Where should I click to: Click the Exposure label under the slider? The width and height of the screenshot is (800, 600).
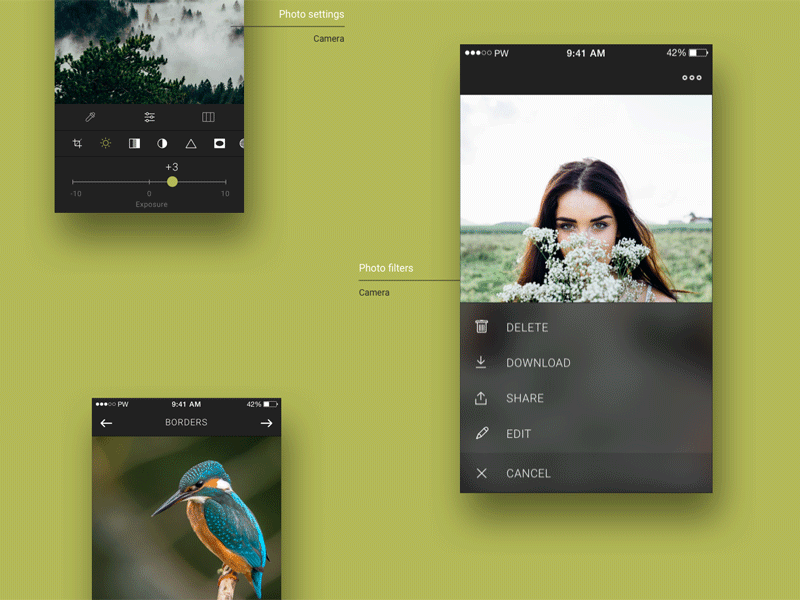click(x=152, y=204)
